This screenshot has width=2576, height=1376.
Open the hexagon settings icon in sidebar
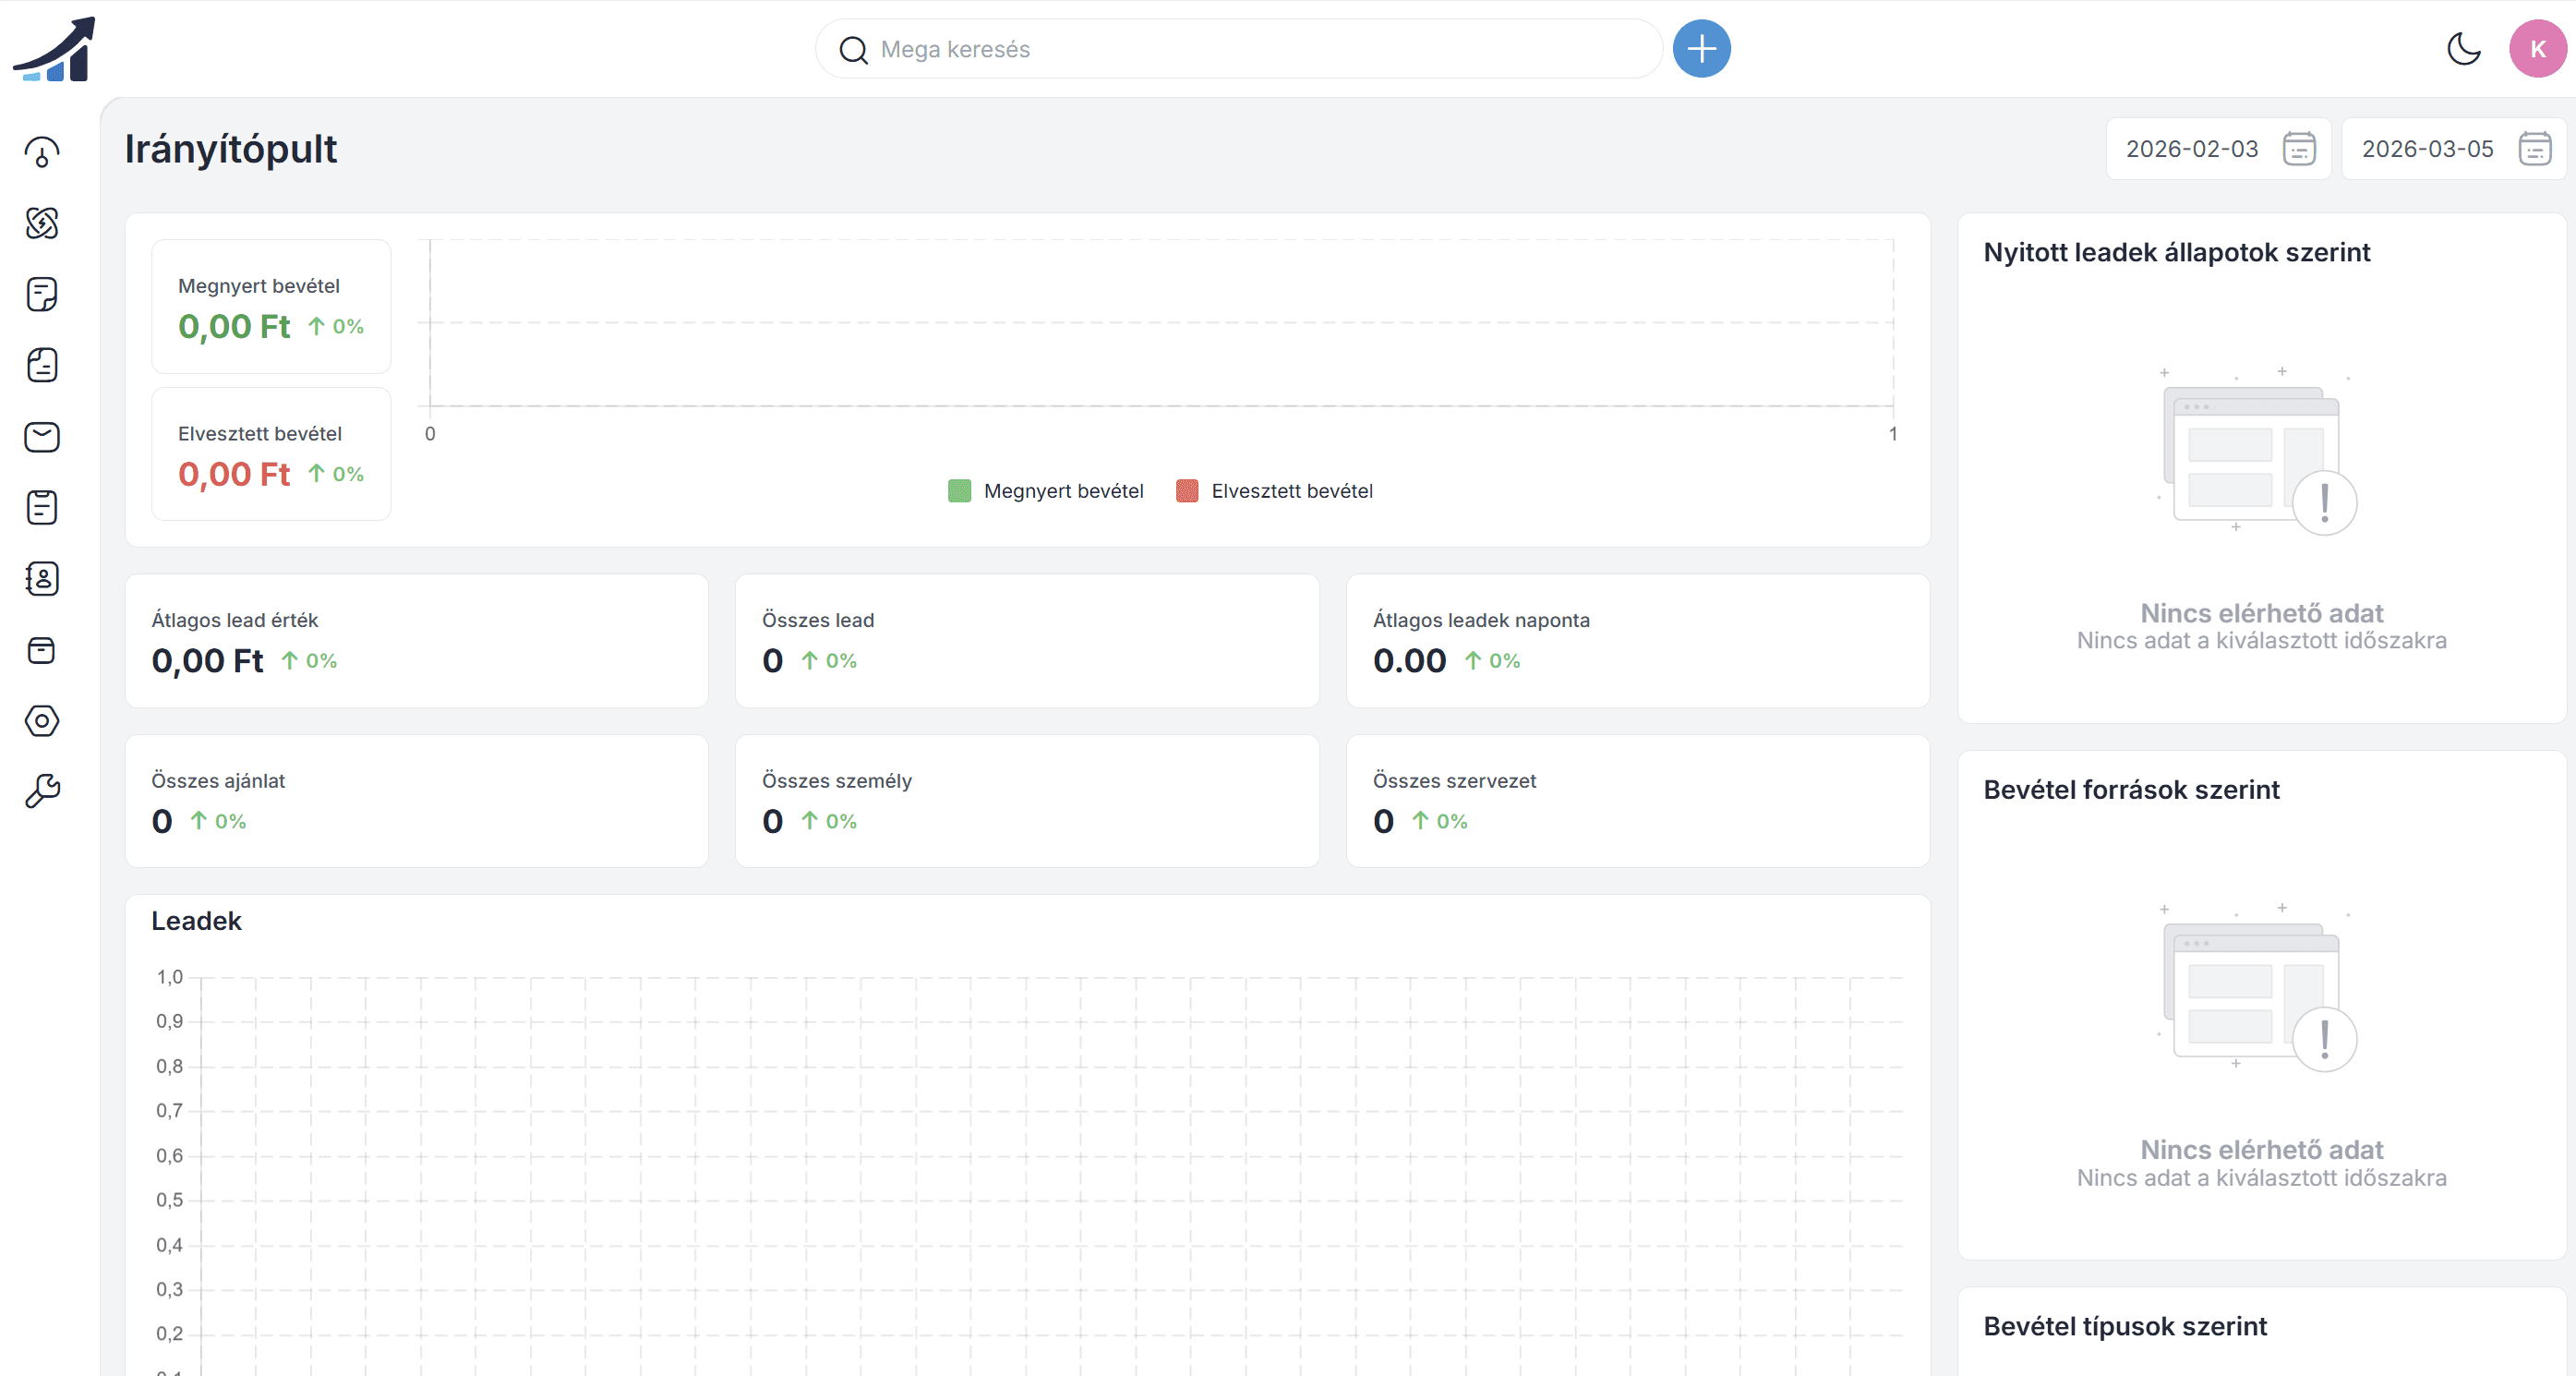pyautogui.click(x=42, y=721)
